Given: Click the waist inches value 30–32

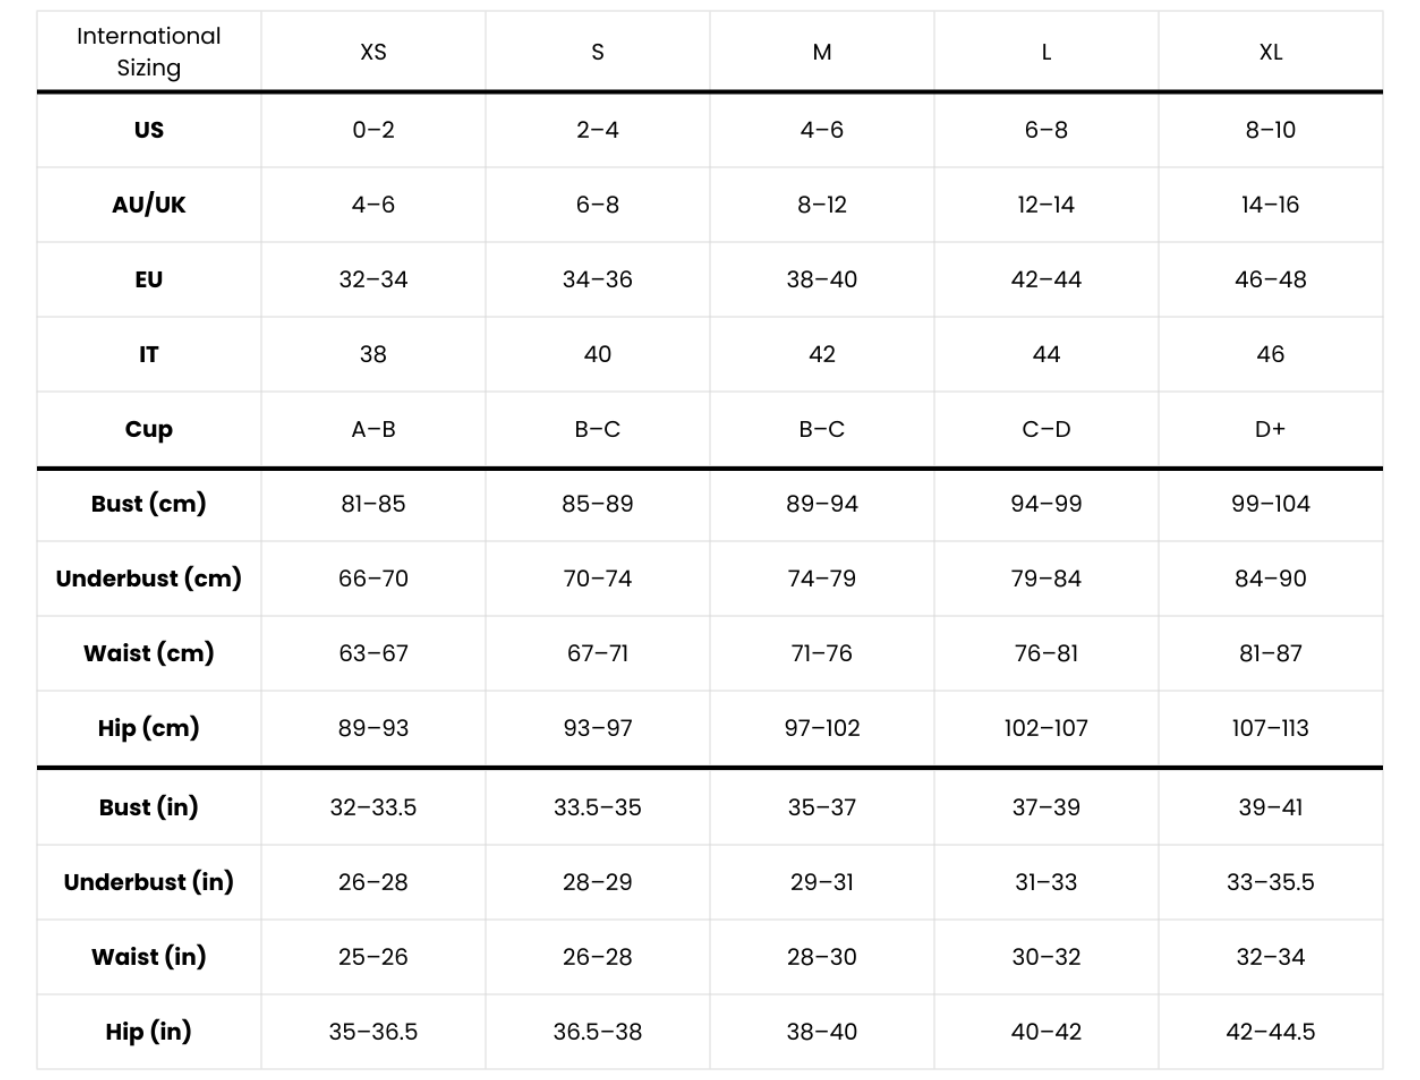Looking at the screenshot, I should (x=1046, y=957).
